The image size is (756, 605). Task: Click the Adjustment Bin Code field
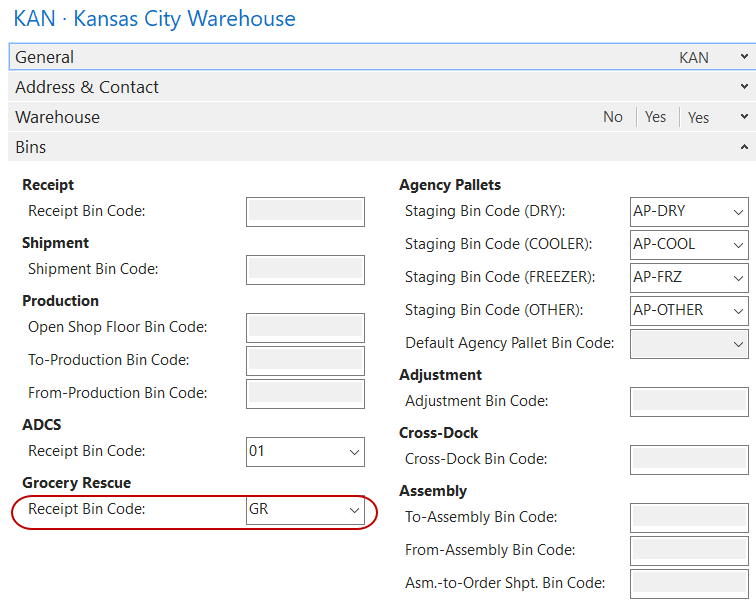[x=689, y=402]
